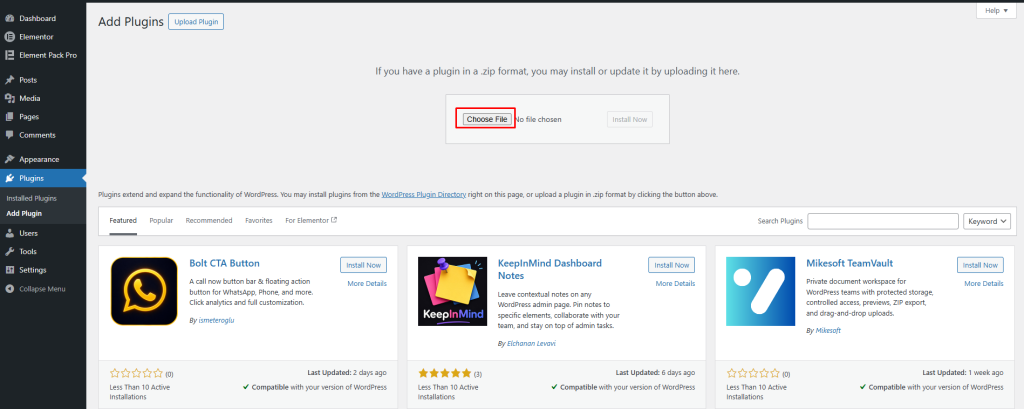Click the external link icon beside For Elementor

(x=334, y=220)
